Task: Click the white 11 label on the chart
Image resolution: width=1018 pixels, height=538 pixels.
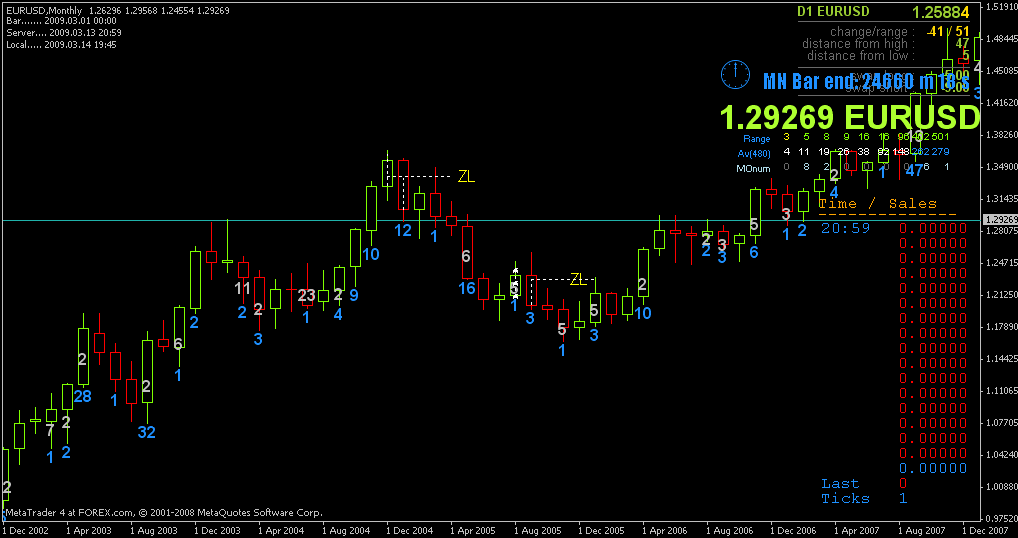Action: tap(242, 288)
